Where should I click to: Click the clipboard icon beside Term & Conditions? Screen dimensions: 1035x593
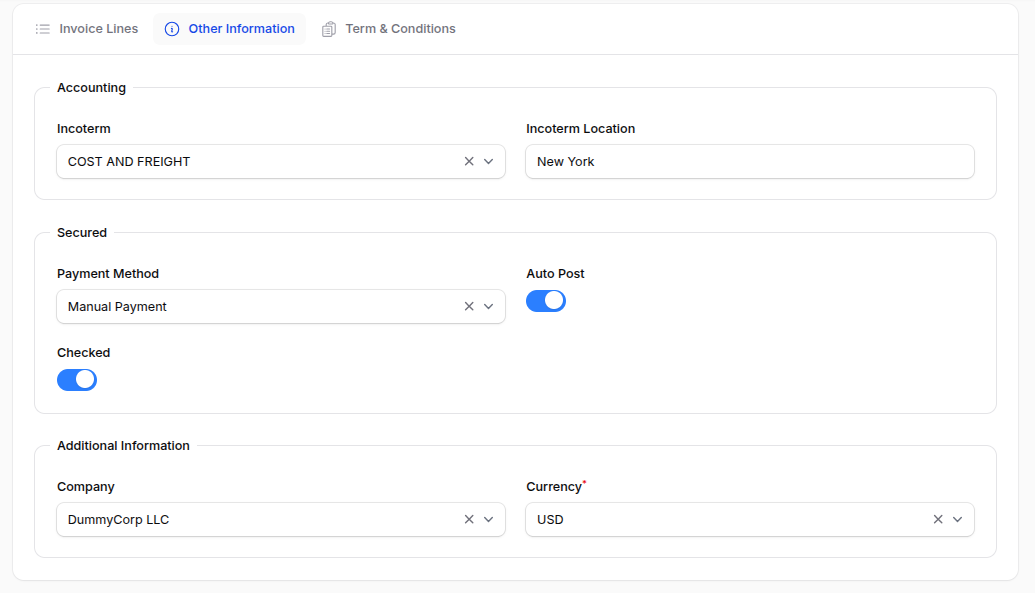coord(329,29)
